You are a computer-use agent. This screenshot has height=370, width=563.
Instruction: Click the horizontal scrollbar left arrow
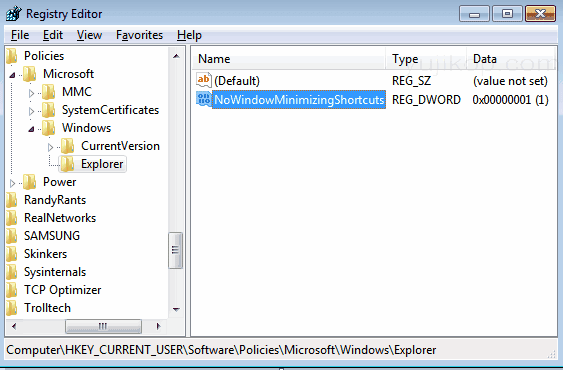(14, 326)
